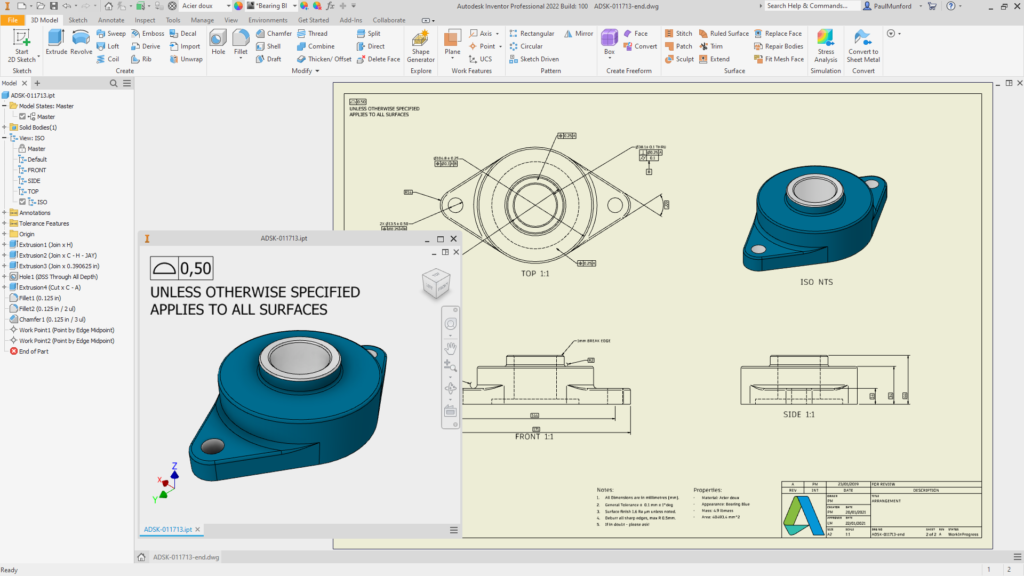The image size is (1024, 576).
Task: Select the Extrude tool
Action: coord(56,42)
